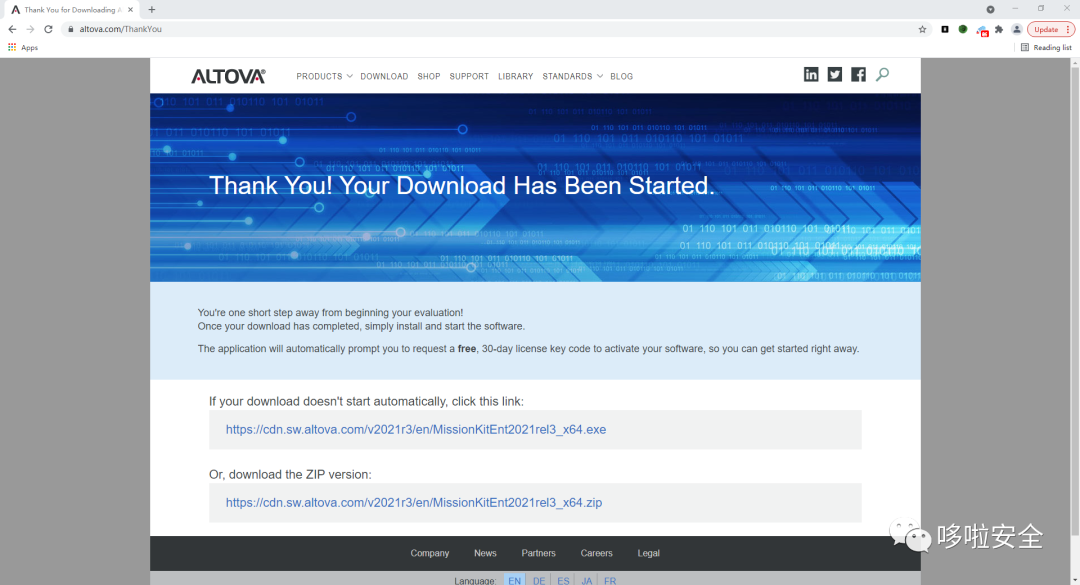Switch language to DE
The image size is (1080, 585).
[x=539, y=580]
